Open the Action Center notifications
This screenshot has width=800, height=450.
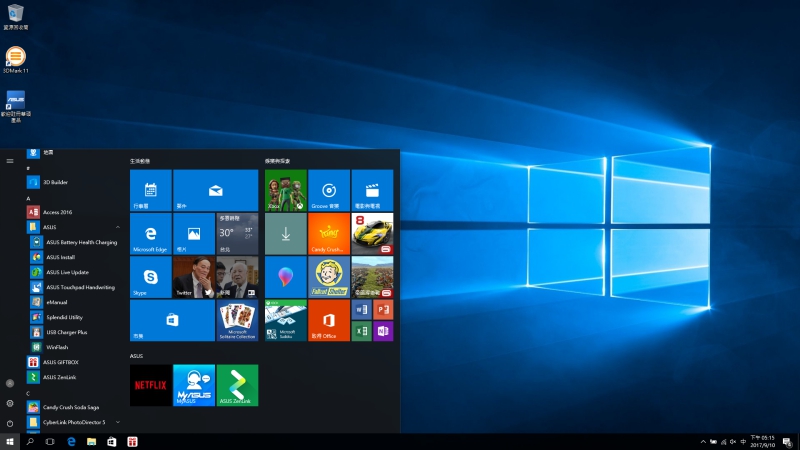click(x=788, y=442)
